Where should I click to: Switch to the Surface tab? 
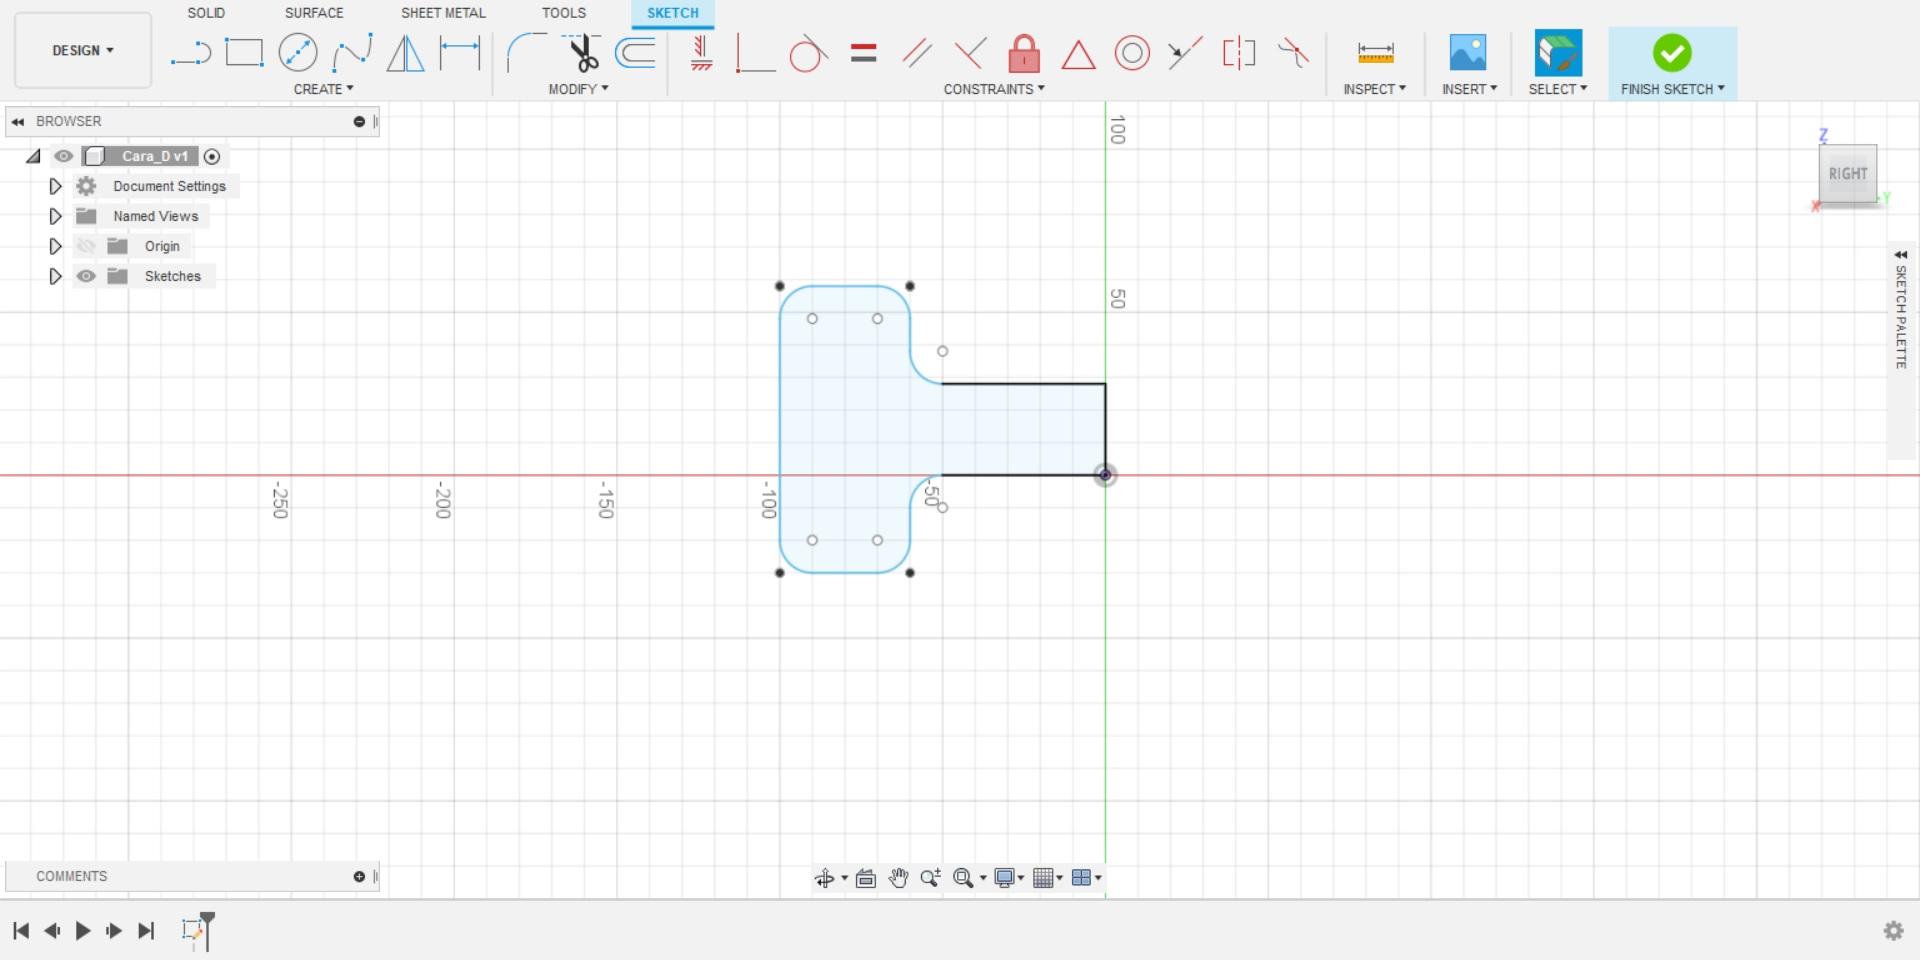314,13
